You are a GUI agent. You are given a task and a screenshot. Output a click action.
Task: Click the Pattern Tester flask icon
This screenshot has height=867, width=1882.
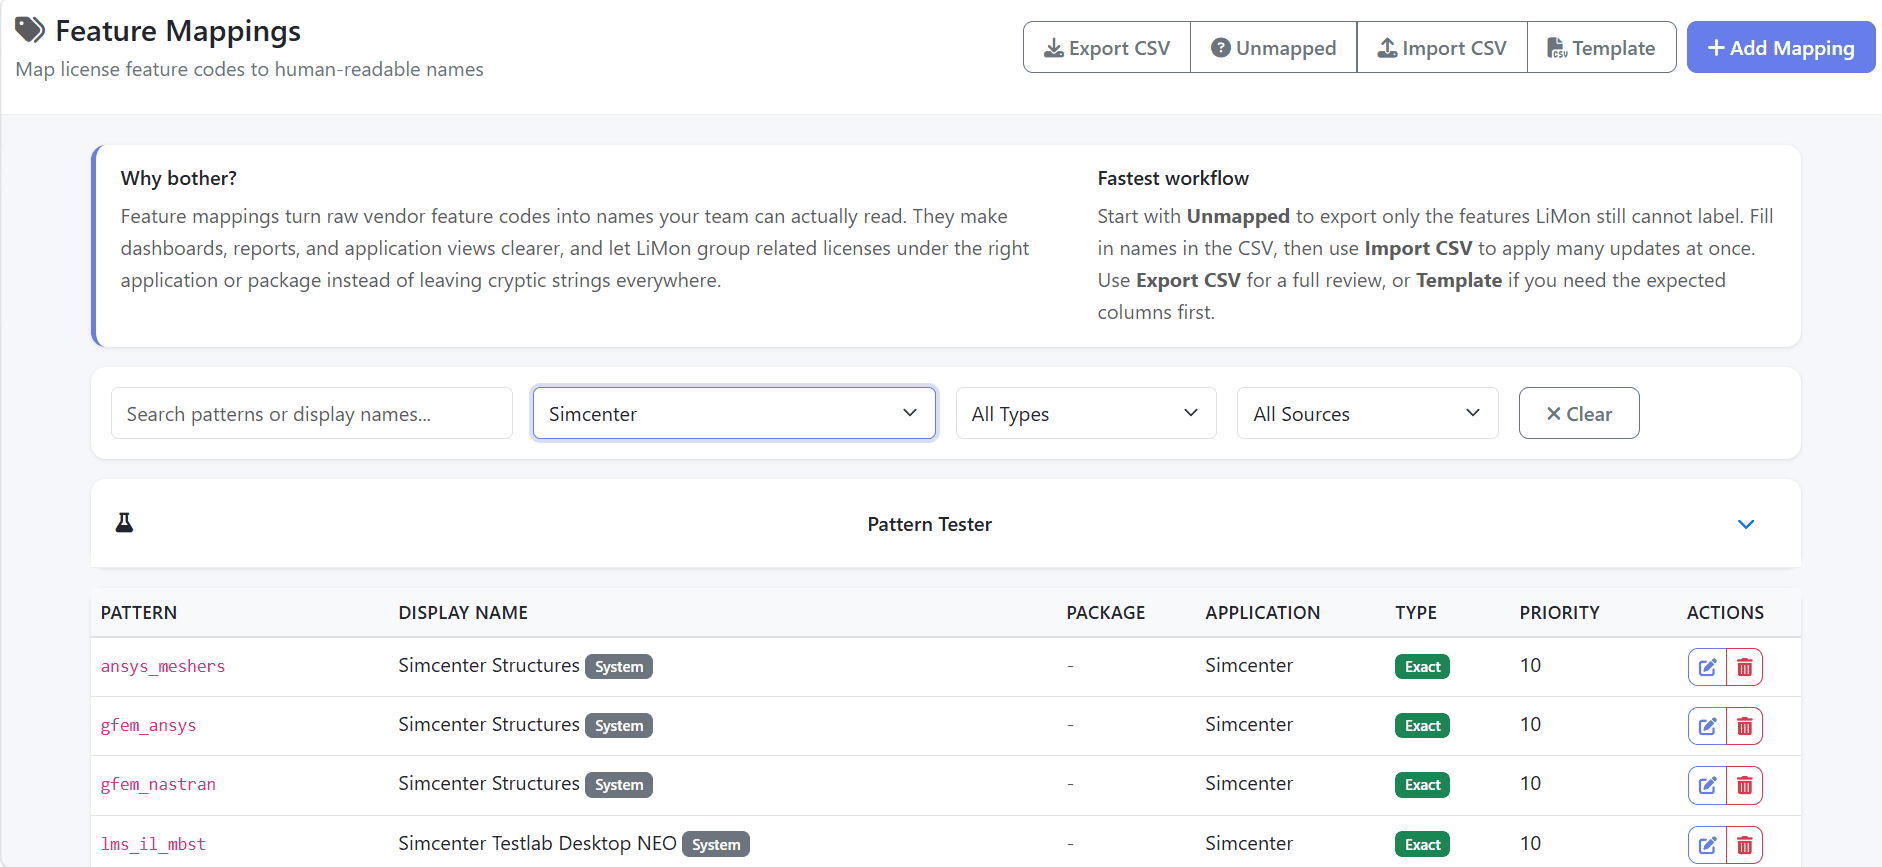(x=124, y=522)
